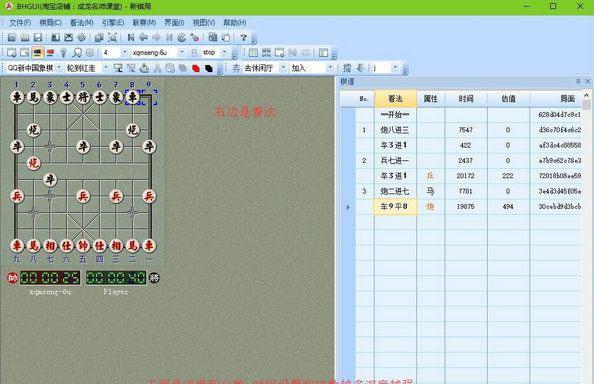Open the 去休闲厅 room dropdown
Image resolution: width=594 pixels, height=384 pixels.
point(283,68)
